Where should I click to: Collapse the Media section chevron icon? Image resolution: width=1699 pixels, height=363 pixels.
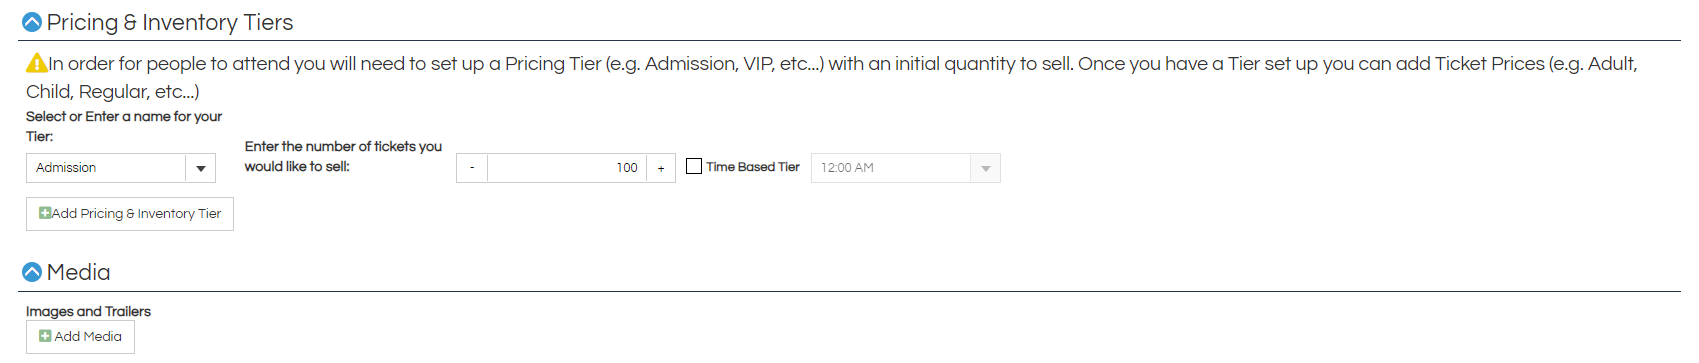[32, 272]
